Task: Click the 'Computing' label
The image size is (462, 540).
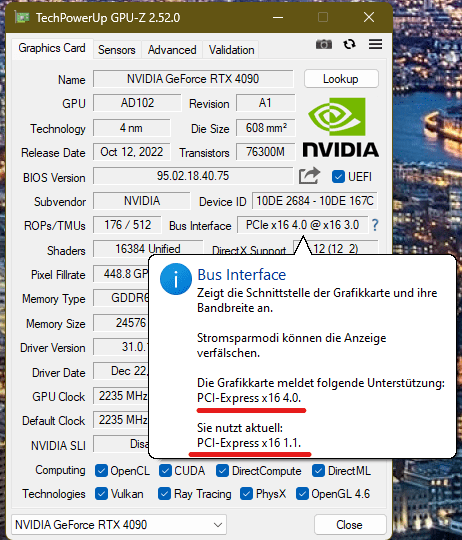Action: click(60, 470)
